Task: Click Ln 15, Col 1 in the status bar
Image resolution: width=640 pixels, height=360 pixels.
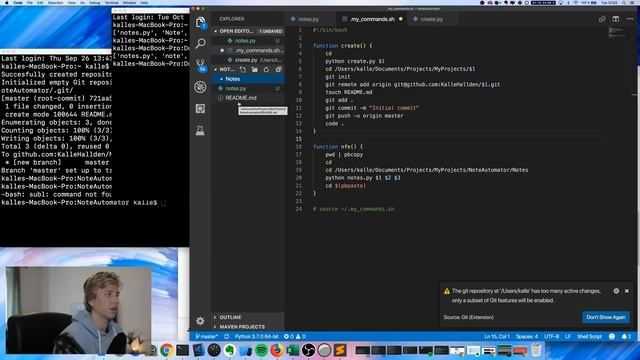Action: (x=497, y=336)
